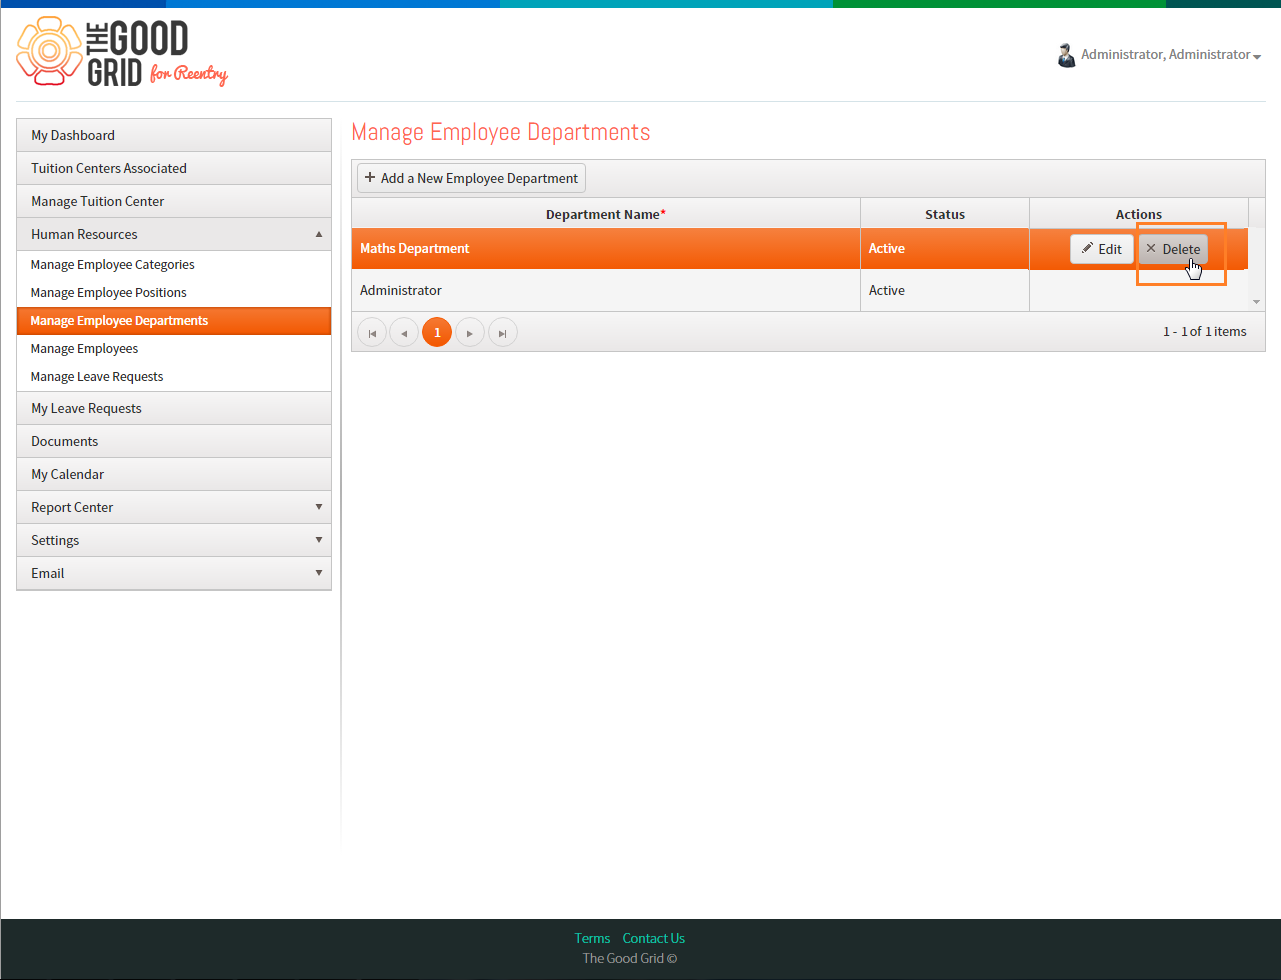This screenshot has width=1281, height=980.
Task: Edit the Maths Department entry
Action: pos(1102,249)
